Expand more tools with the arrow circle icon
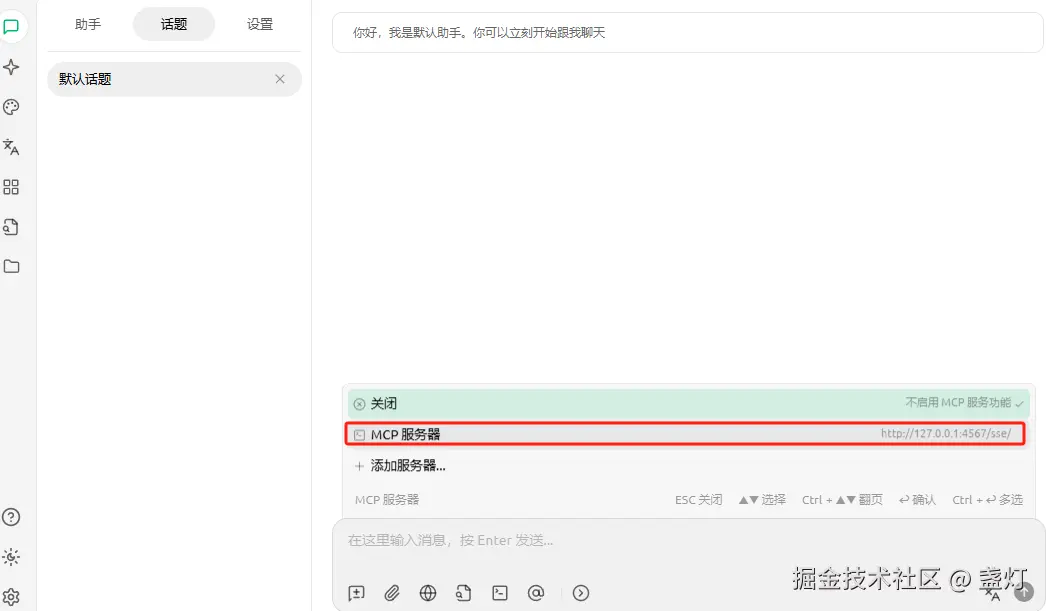The width and height of the screenshot is (1046, 611). 581,593
